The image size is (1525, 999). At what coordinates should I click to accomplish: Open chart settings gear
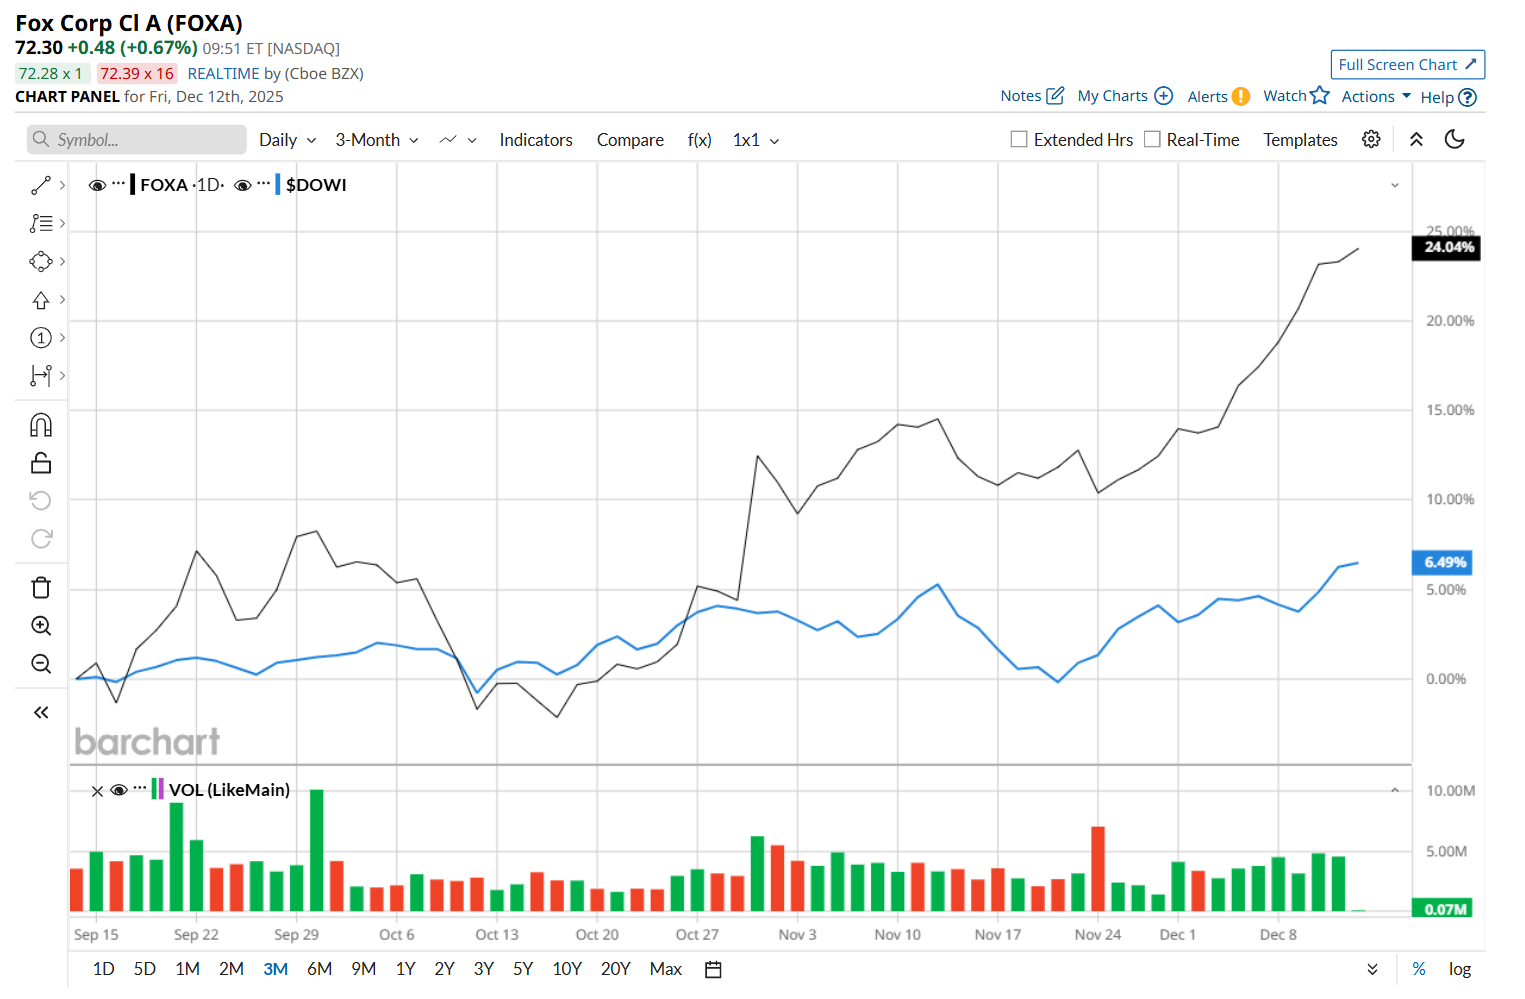[1371, 139]
